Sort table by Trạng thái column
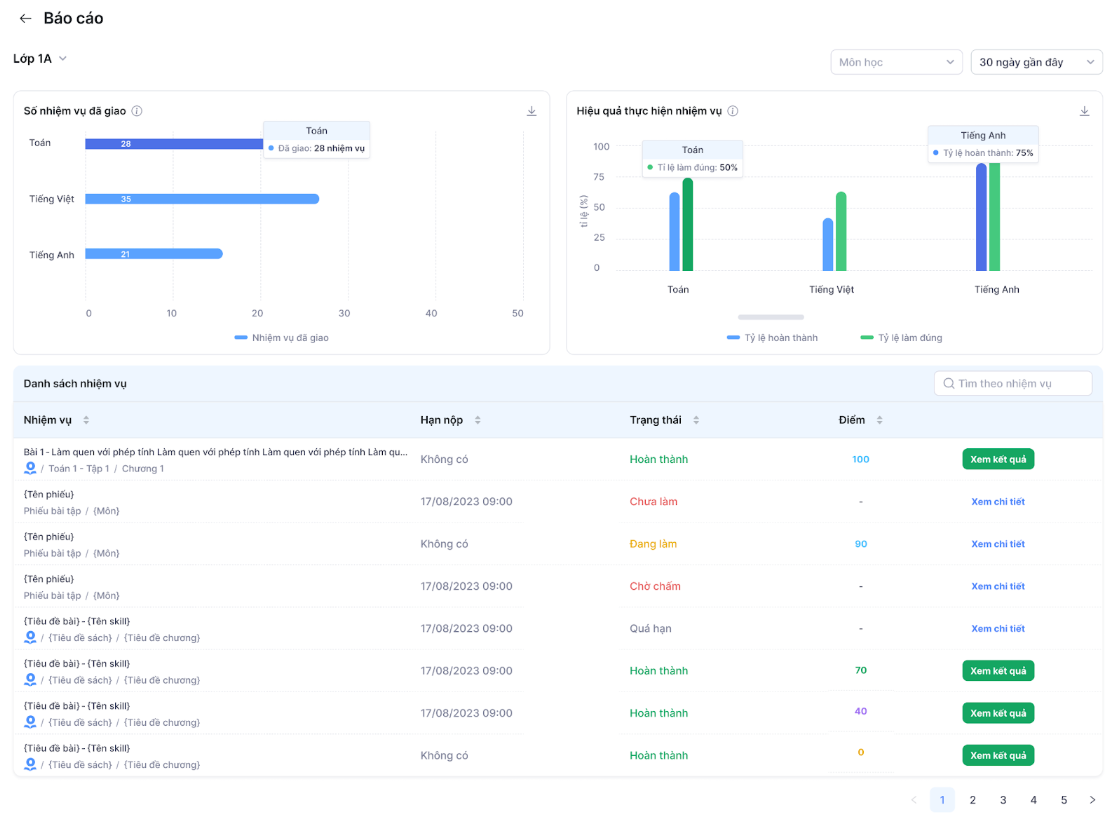The width and height of the screenshot is (1119, 822). [x=696, y=421]
